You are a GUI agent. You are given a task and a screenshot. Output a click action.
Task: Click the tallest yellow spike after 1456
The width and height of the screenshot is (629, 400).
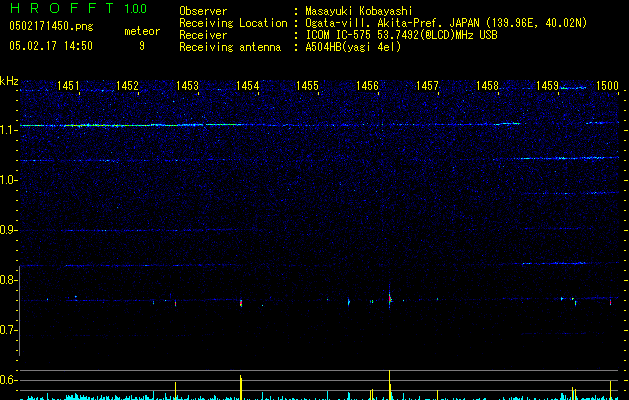click(390, 385)
